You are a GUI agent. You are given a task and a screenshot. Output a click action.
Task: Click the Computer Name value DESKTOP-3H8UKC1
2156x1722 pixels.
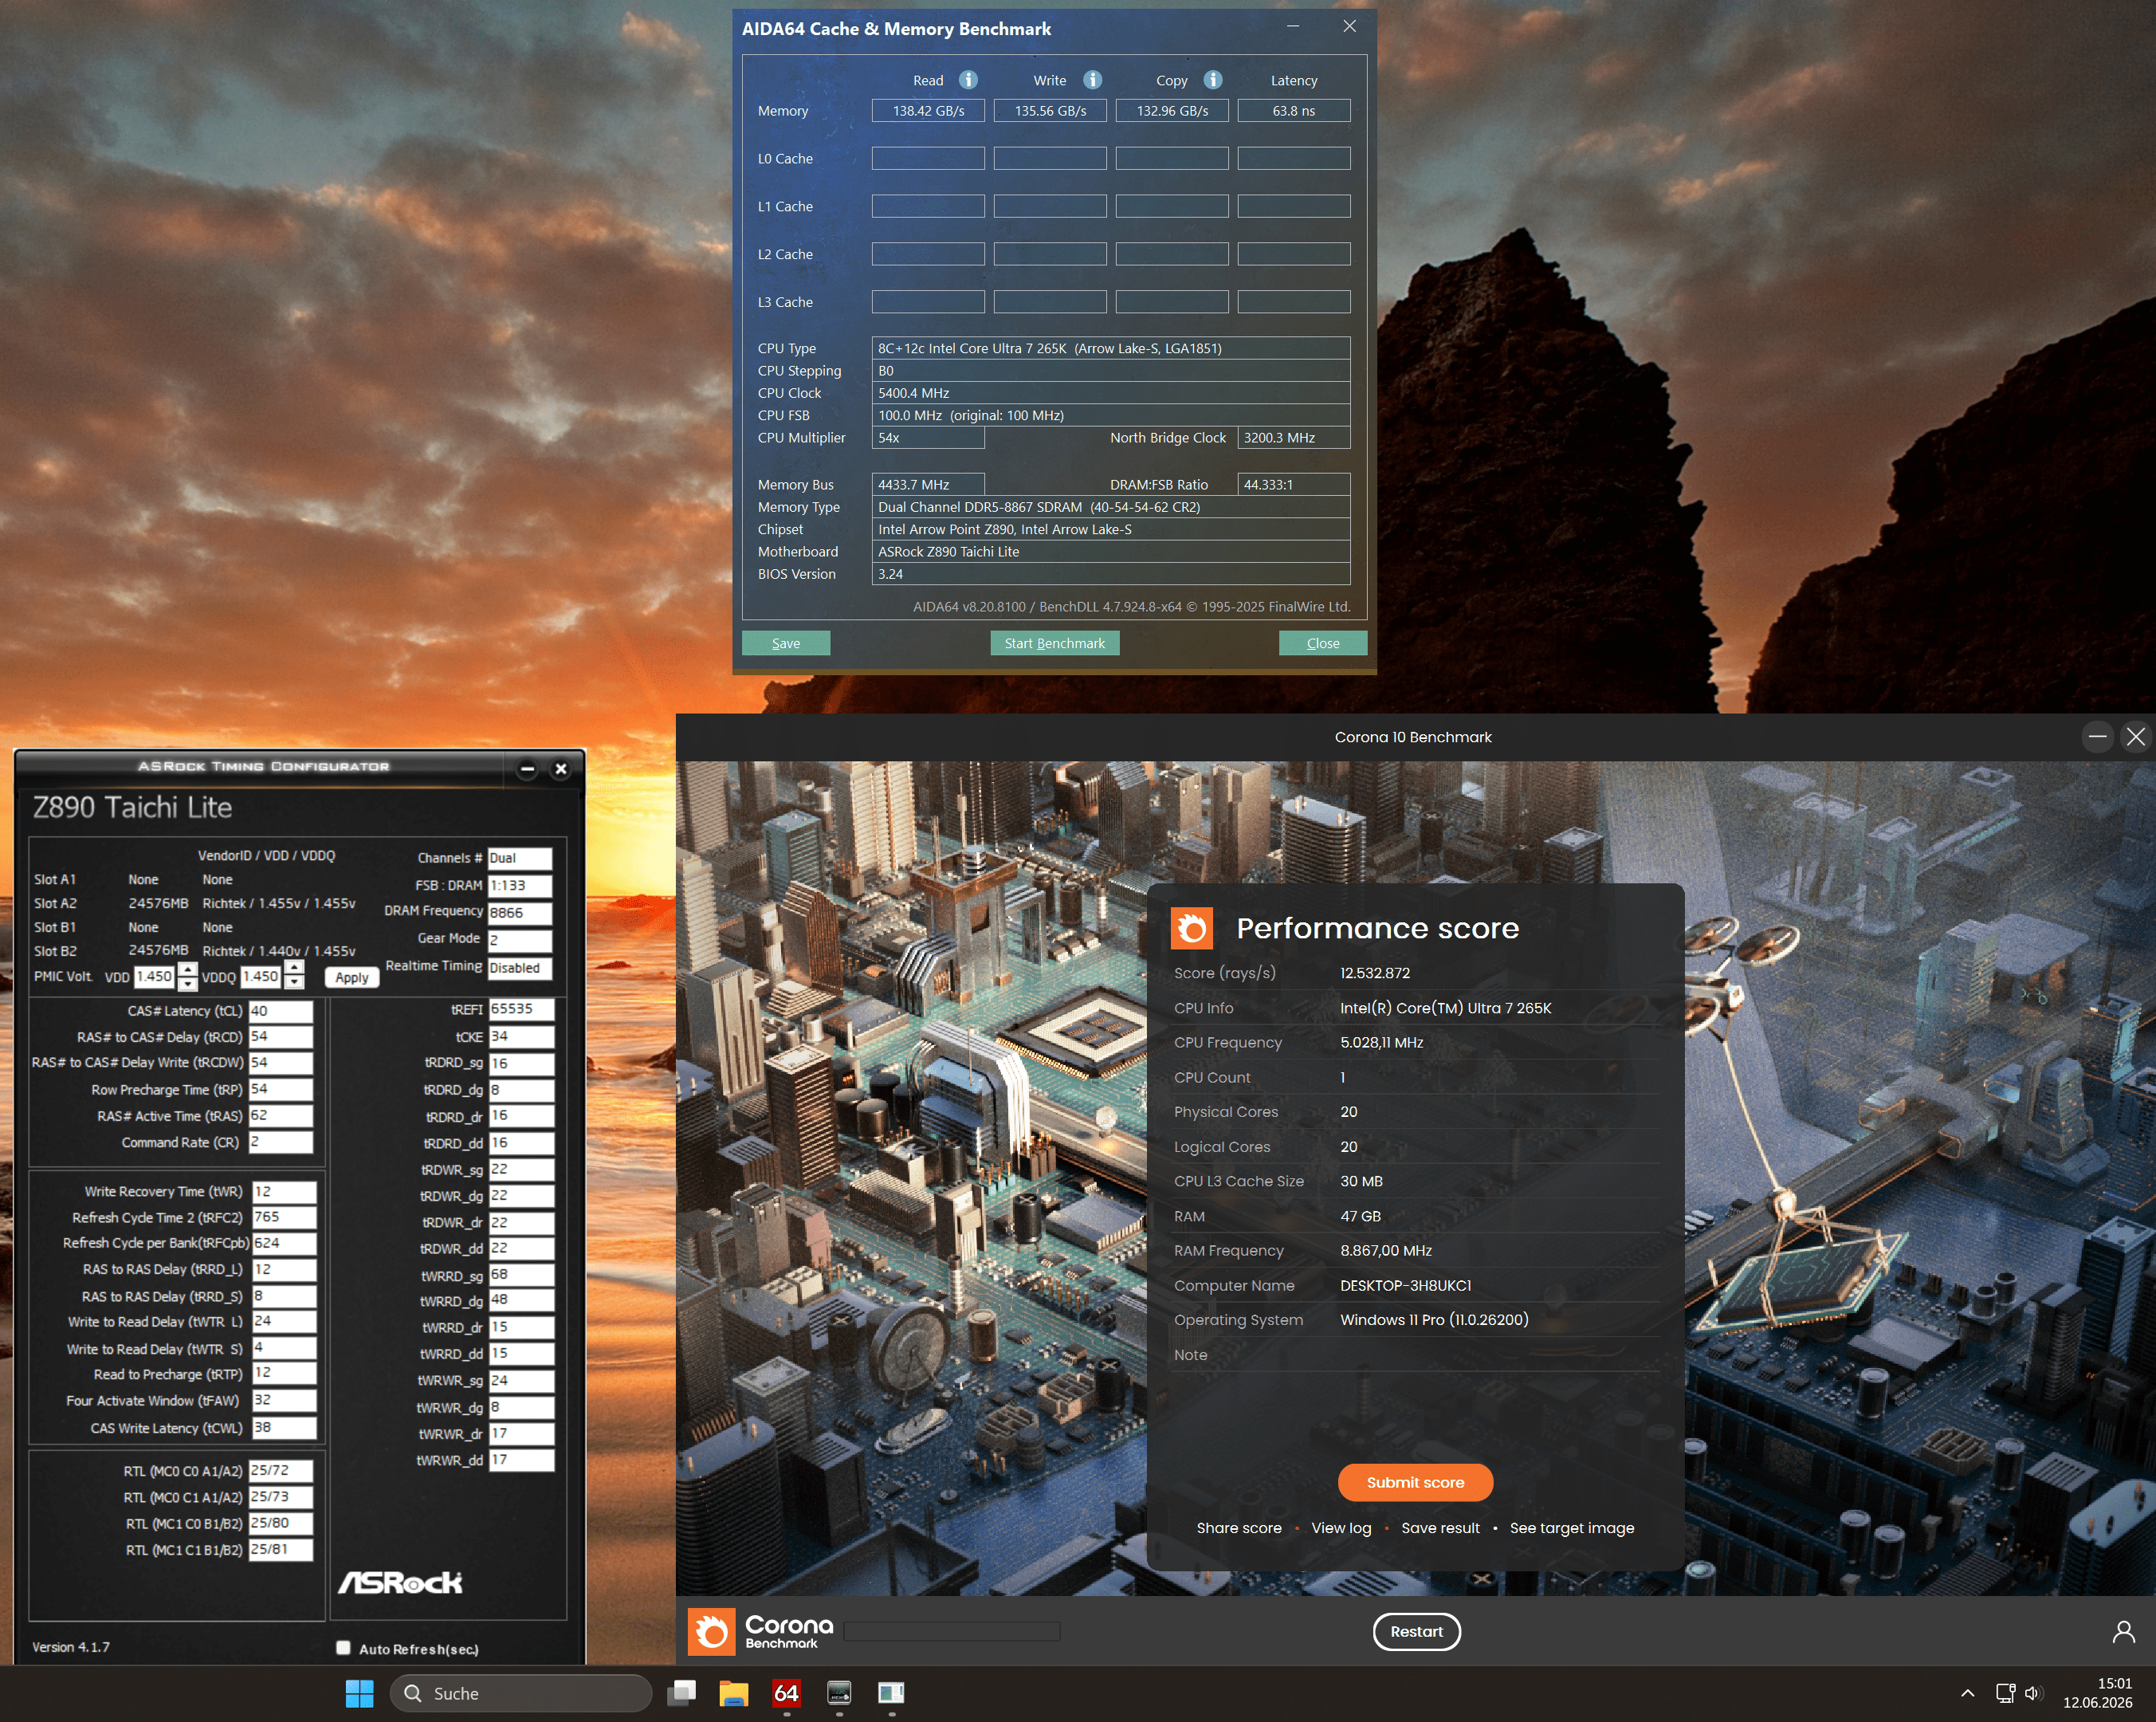point(1406,1285)
